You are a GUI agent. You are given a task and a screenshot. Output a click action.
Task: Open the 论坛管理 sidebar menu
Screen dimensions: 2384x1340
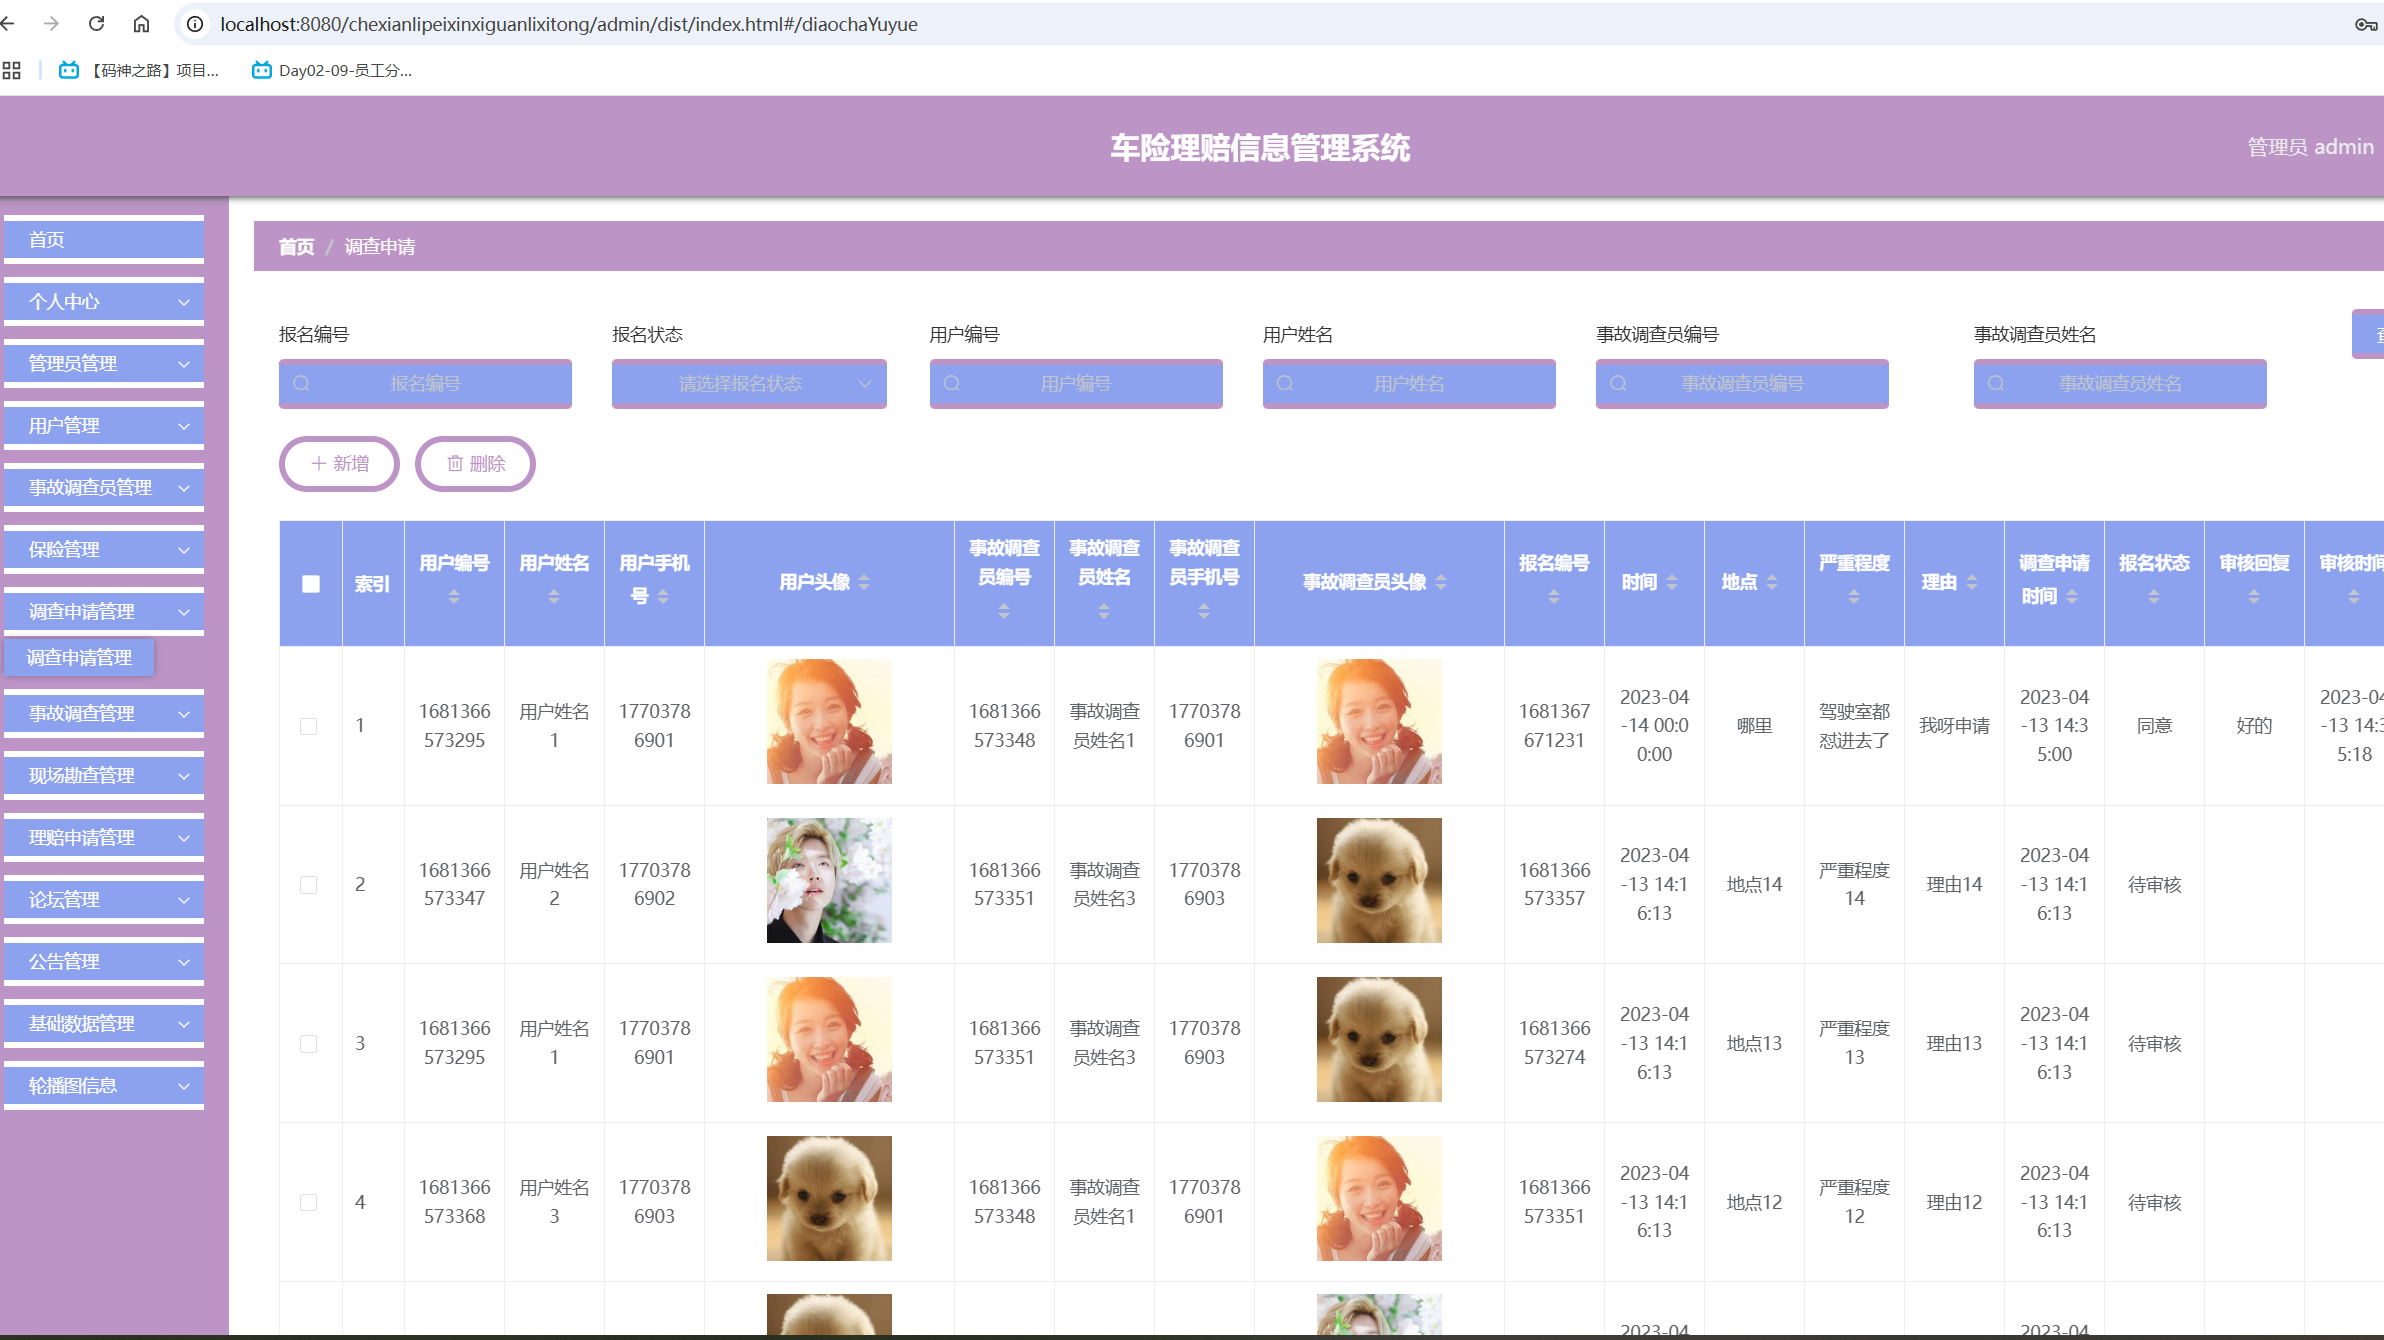coord(104,899)
